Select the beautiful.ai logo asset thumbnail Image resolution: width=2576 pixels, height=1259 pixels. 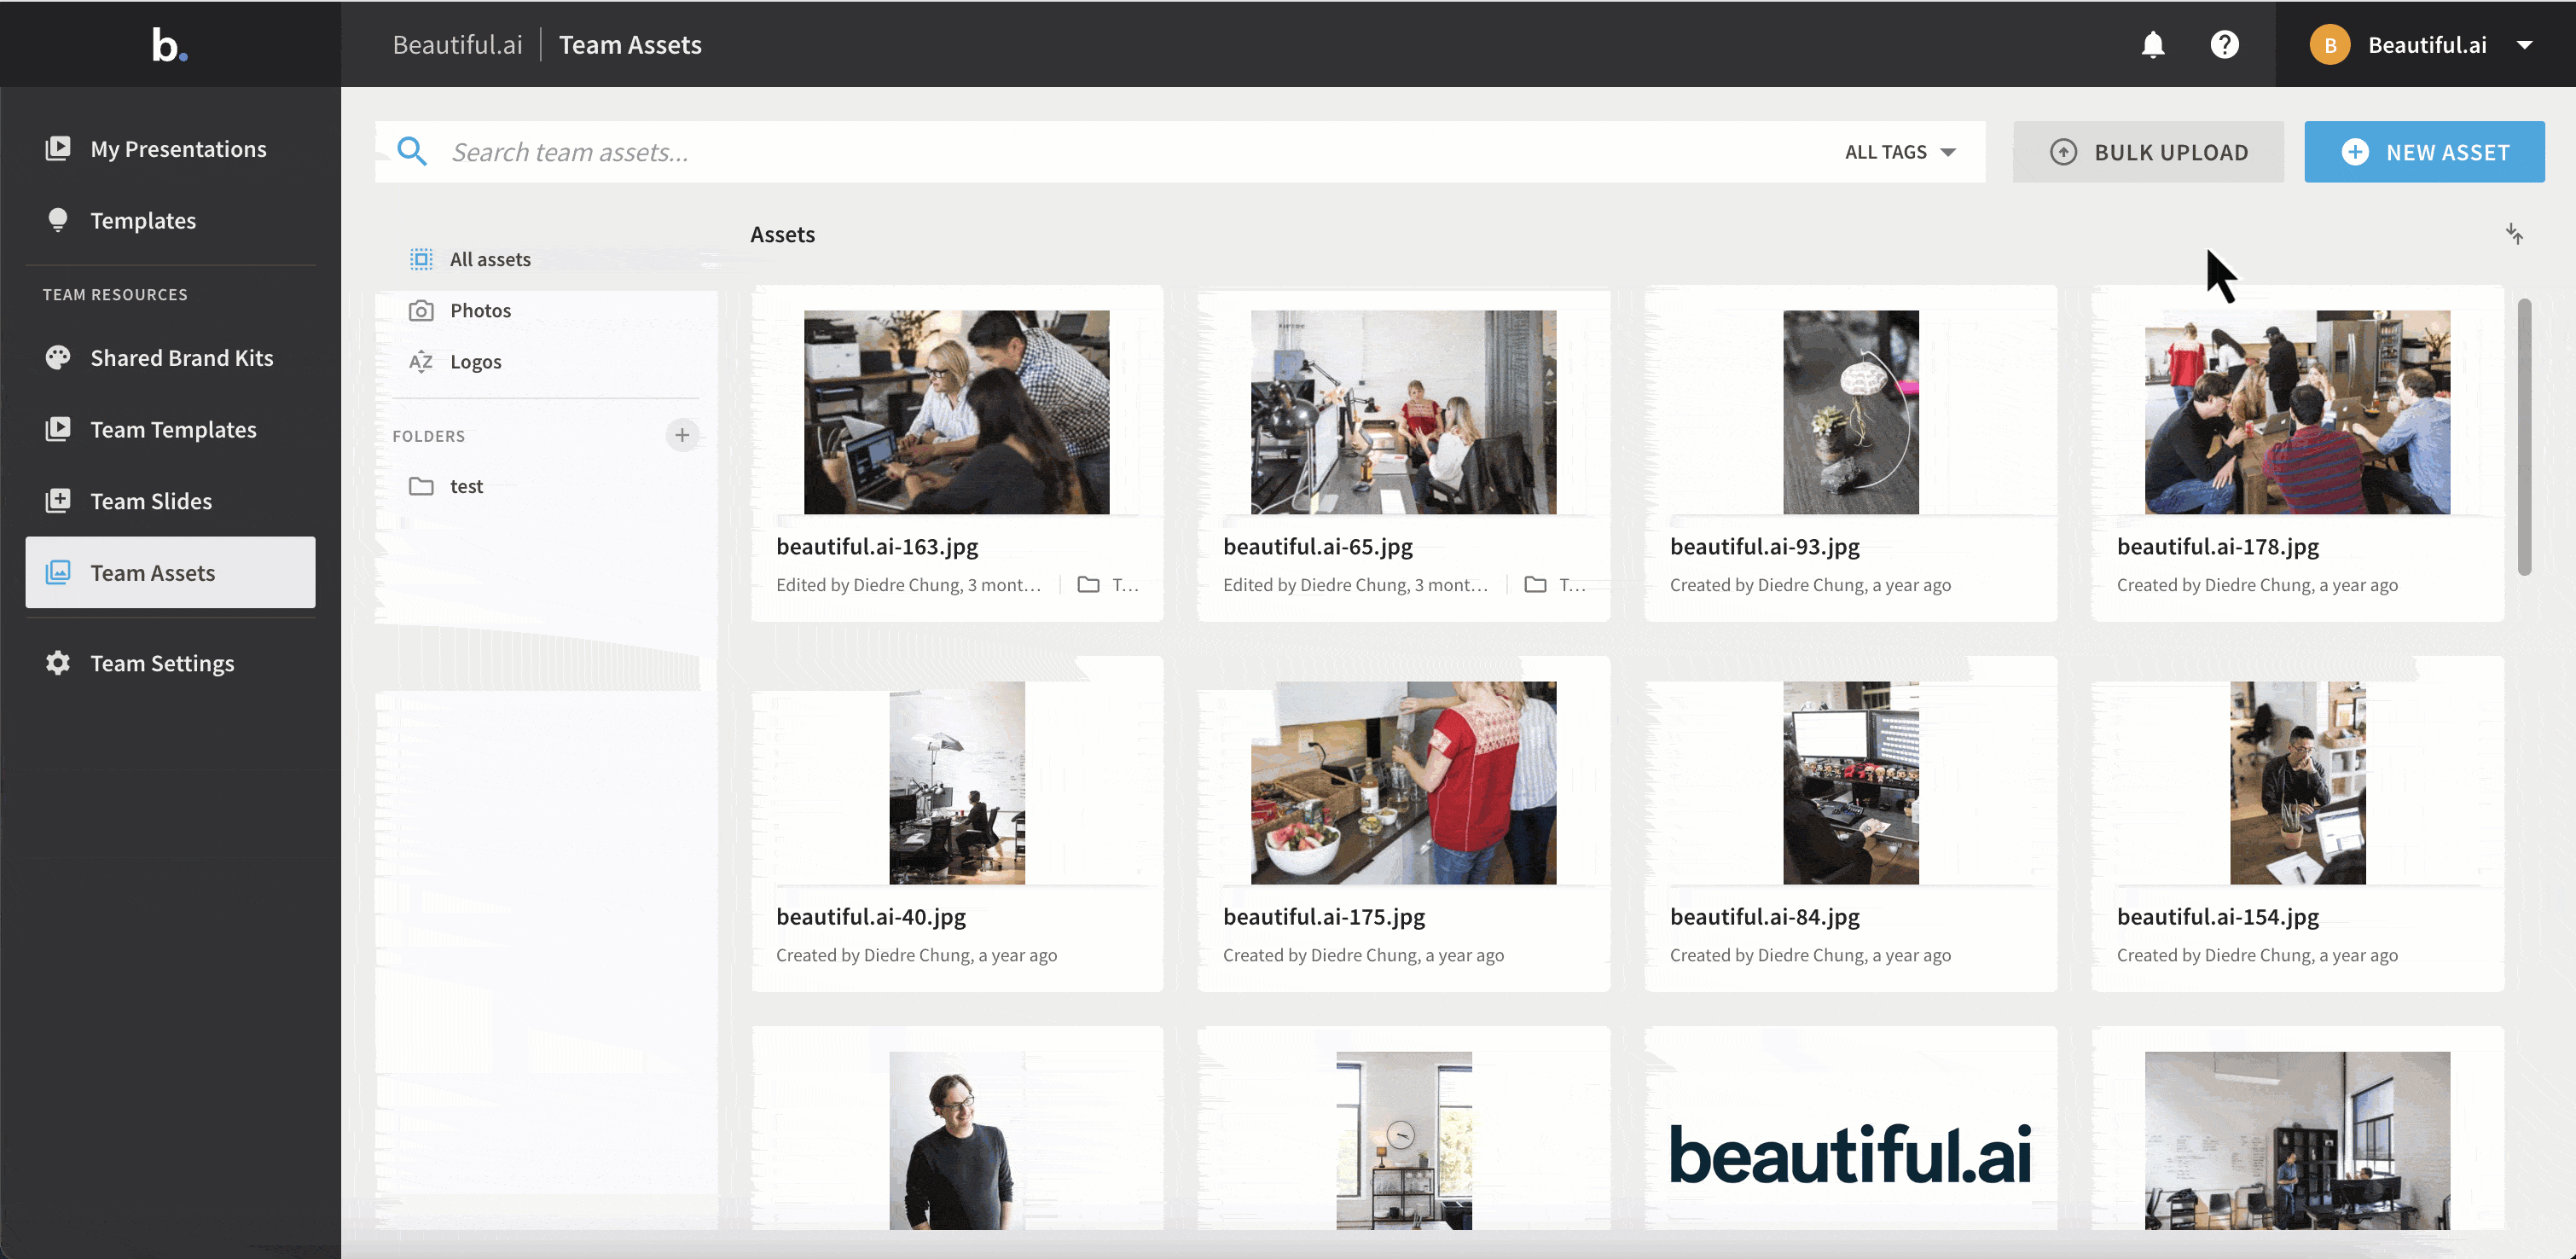tap(1851, 1153)
